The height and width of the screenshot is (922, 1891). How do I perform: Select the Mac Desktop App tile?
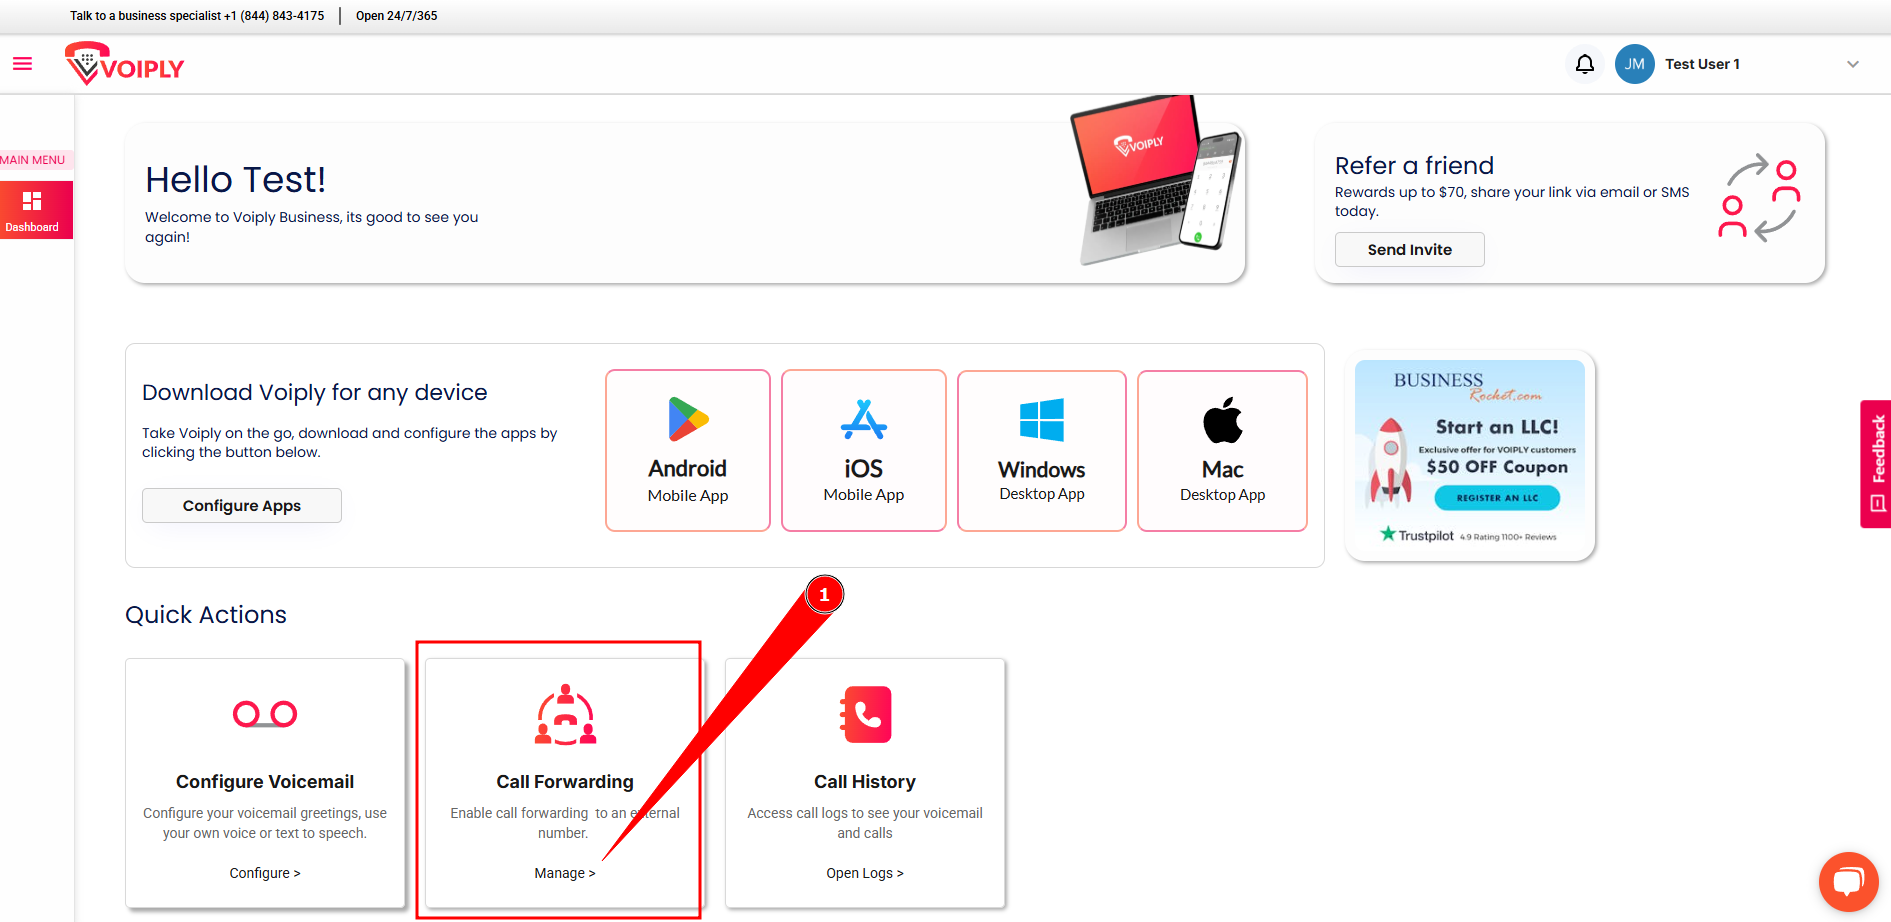(1223, 450)
